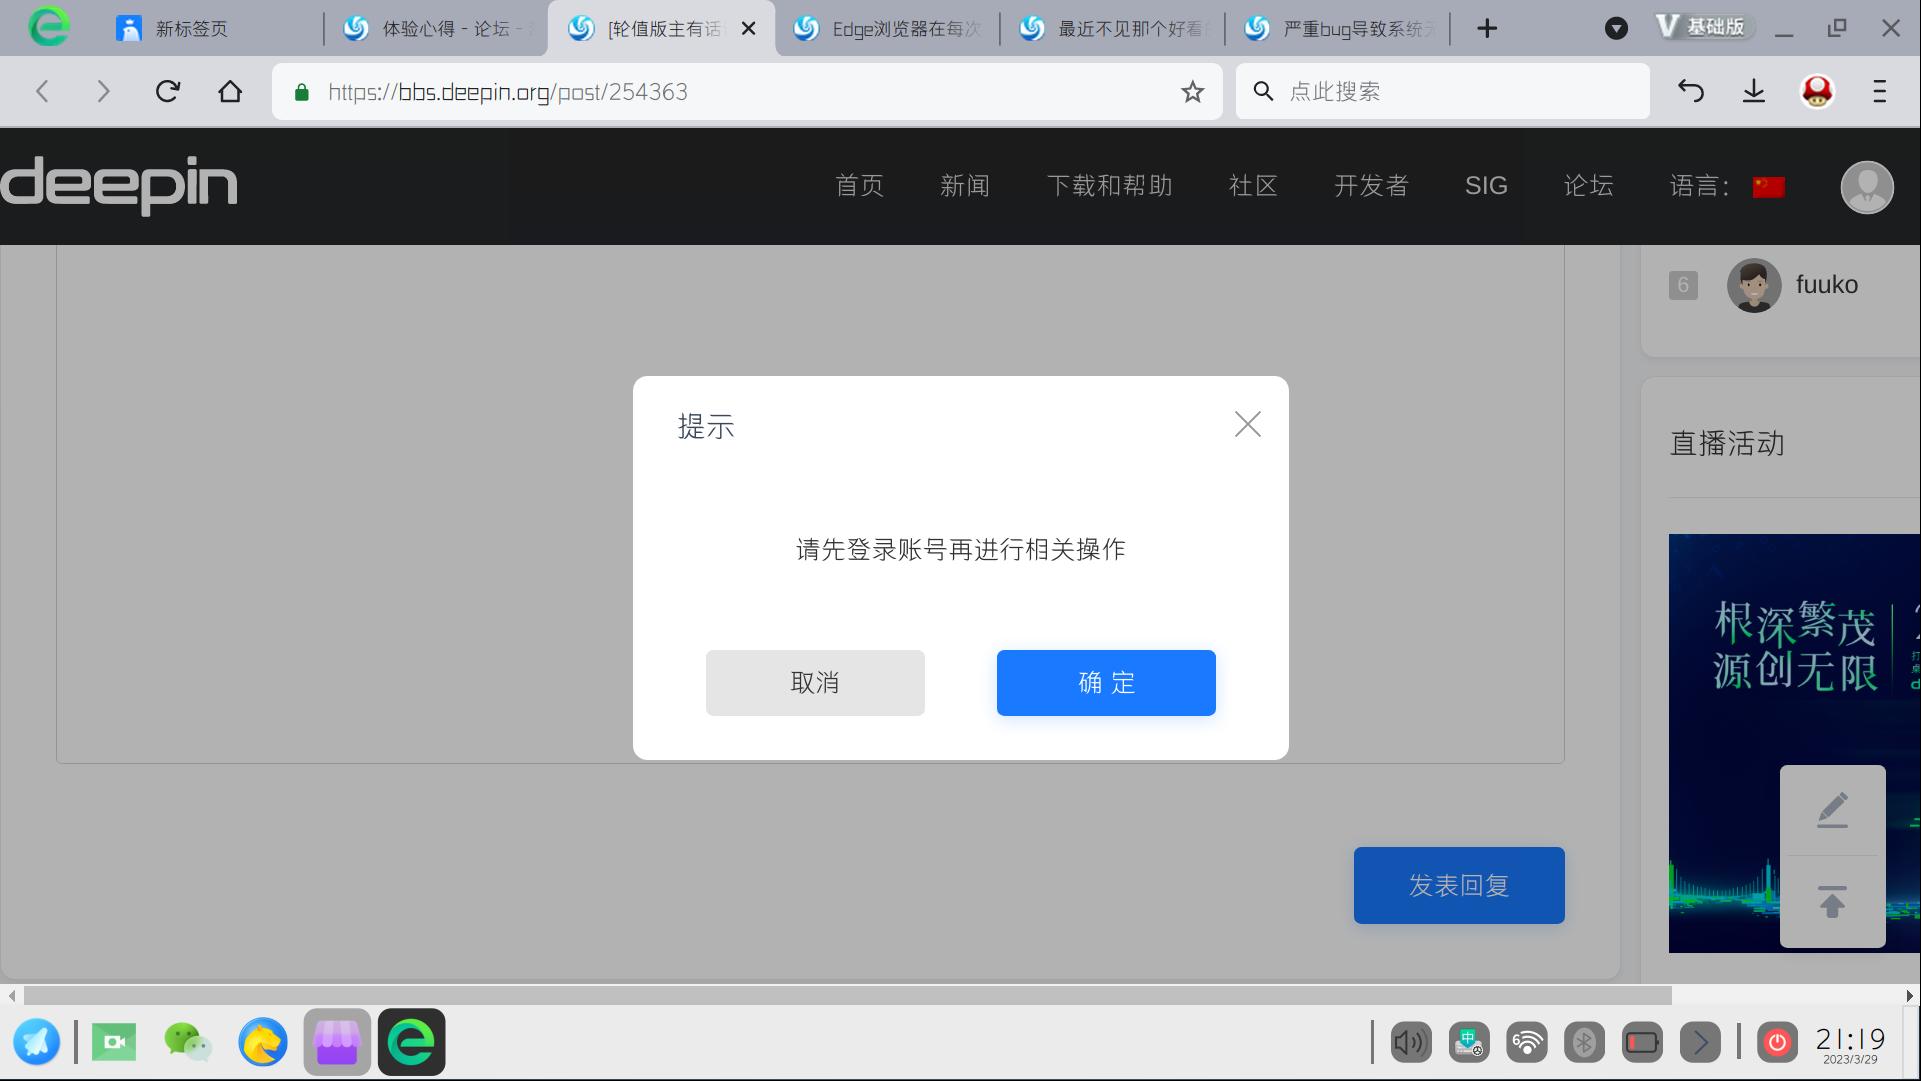This screenshot has width=1921, height=1081.
Task: Open the browser version dropdown arrow
Action: click(1617, 28)
